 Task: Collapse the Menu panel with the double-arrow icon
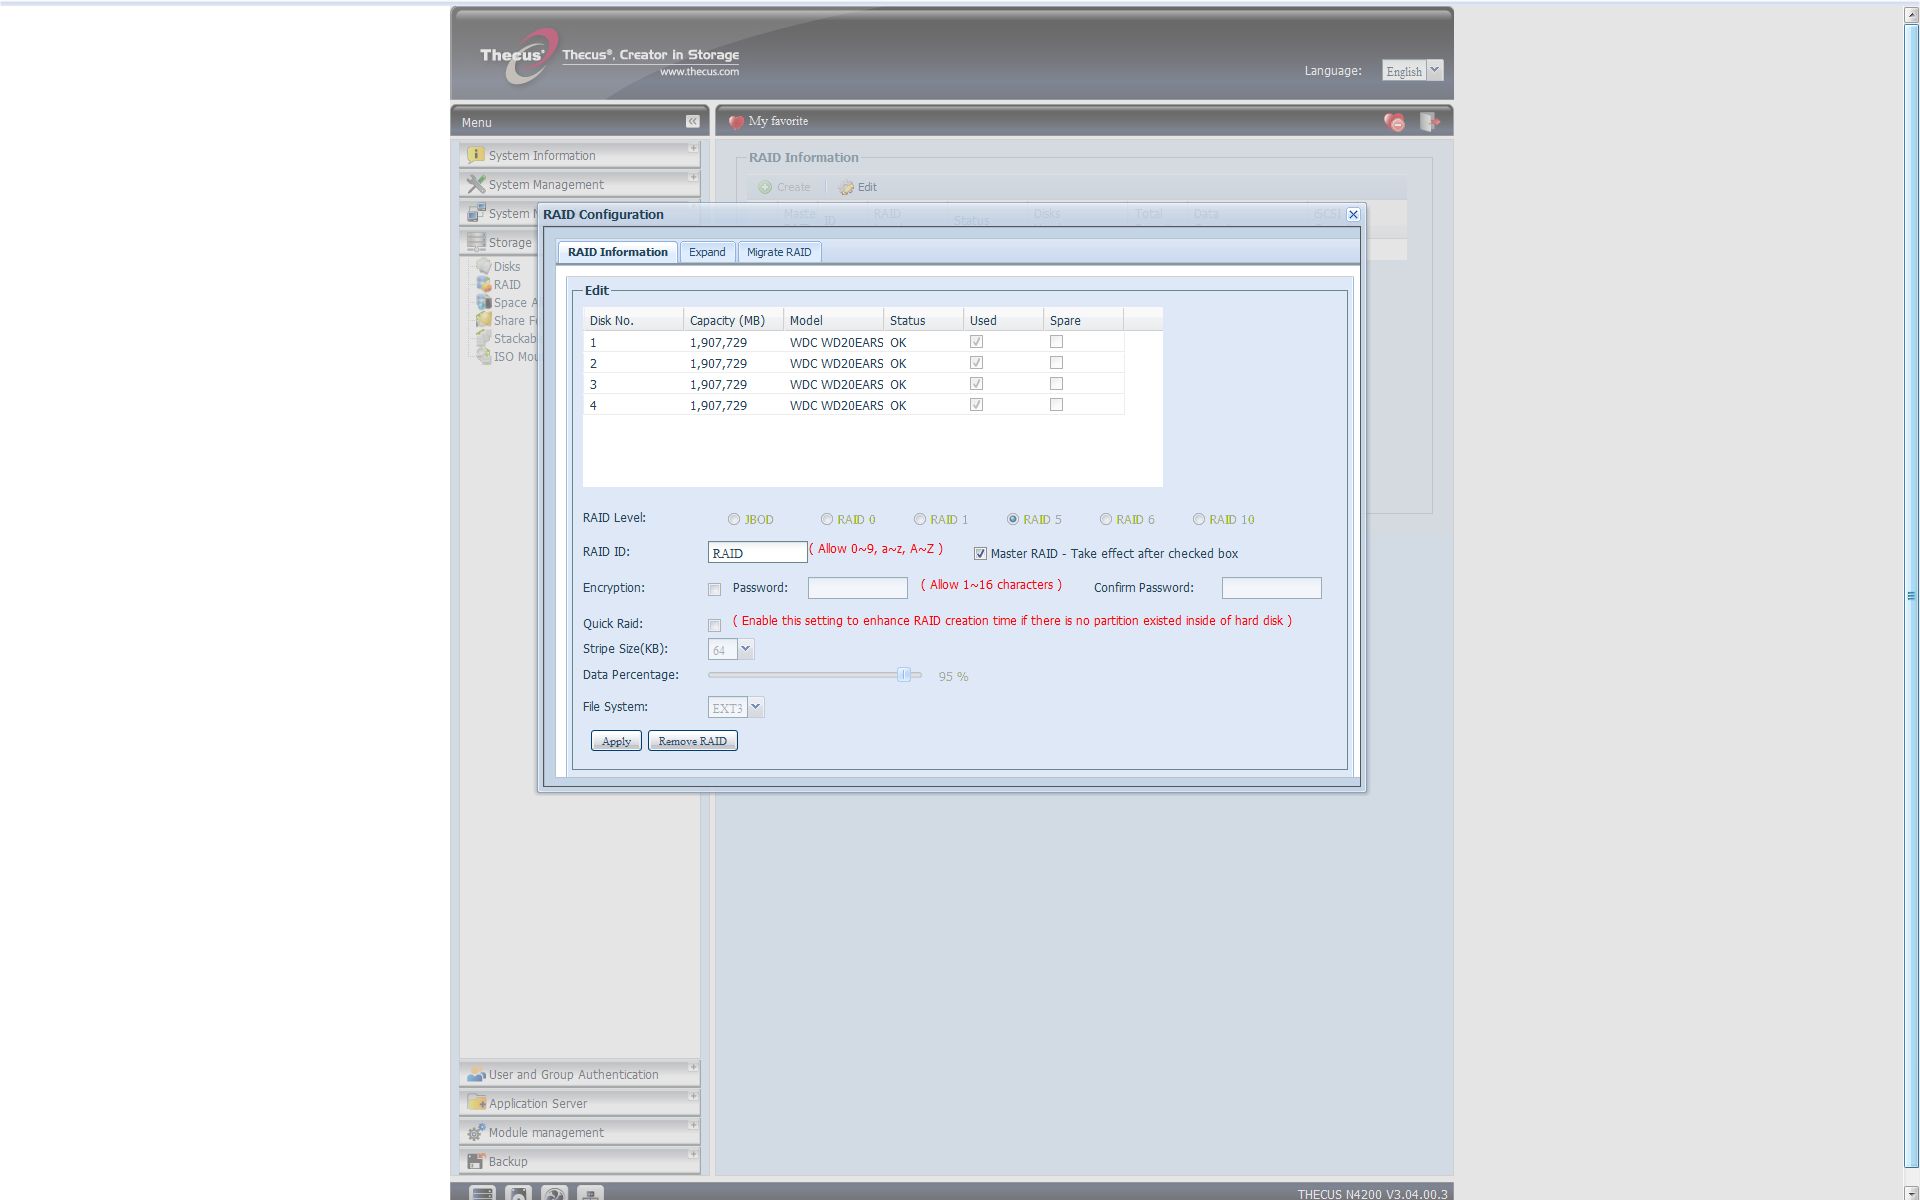pos(692,121)
